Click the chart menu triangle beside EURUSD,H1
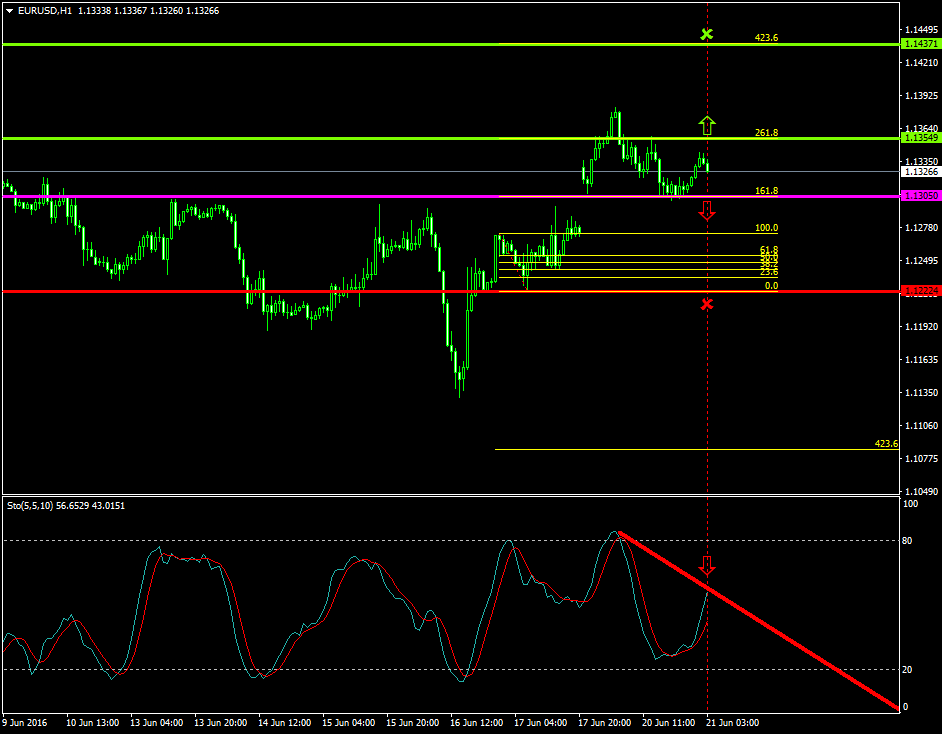Image resolution: width=942 pixels, height=734 pixels. [x=10, y=11]
